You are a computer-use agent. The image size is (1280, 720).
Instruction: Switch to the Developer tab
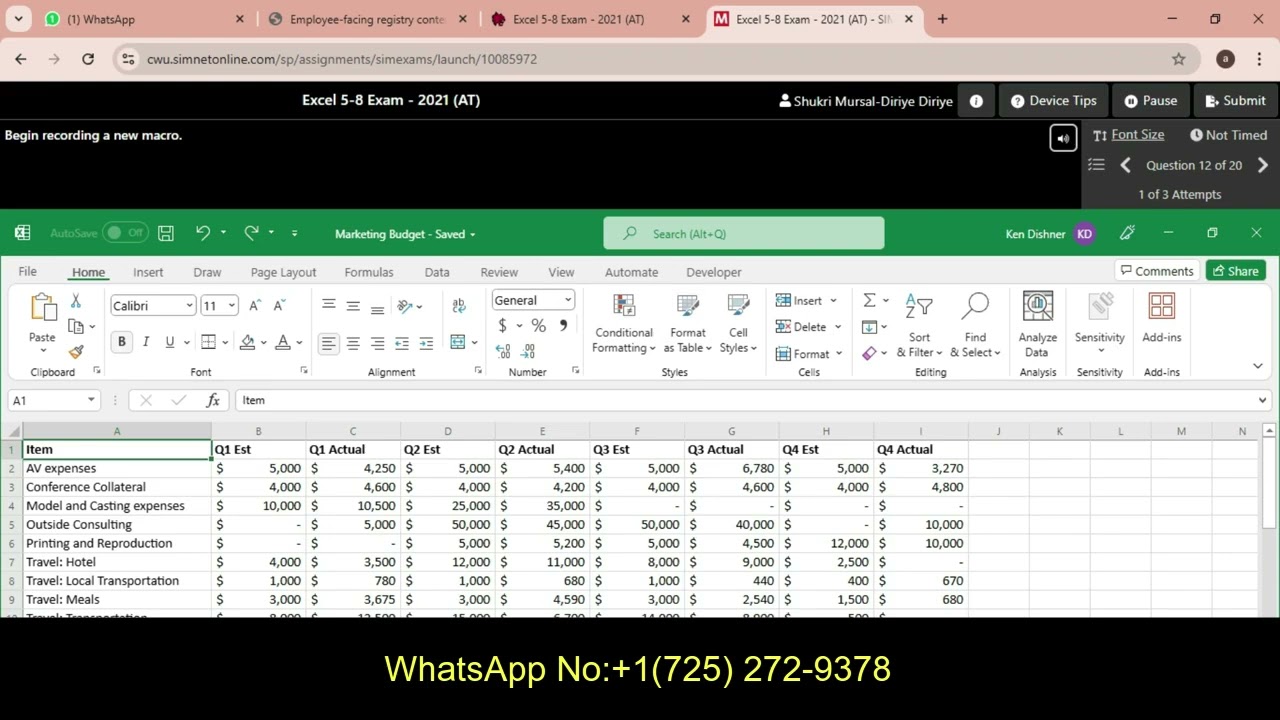tap(714, 272)
